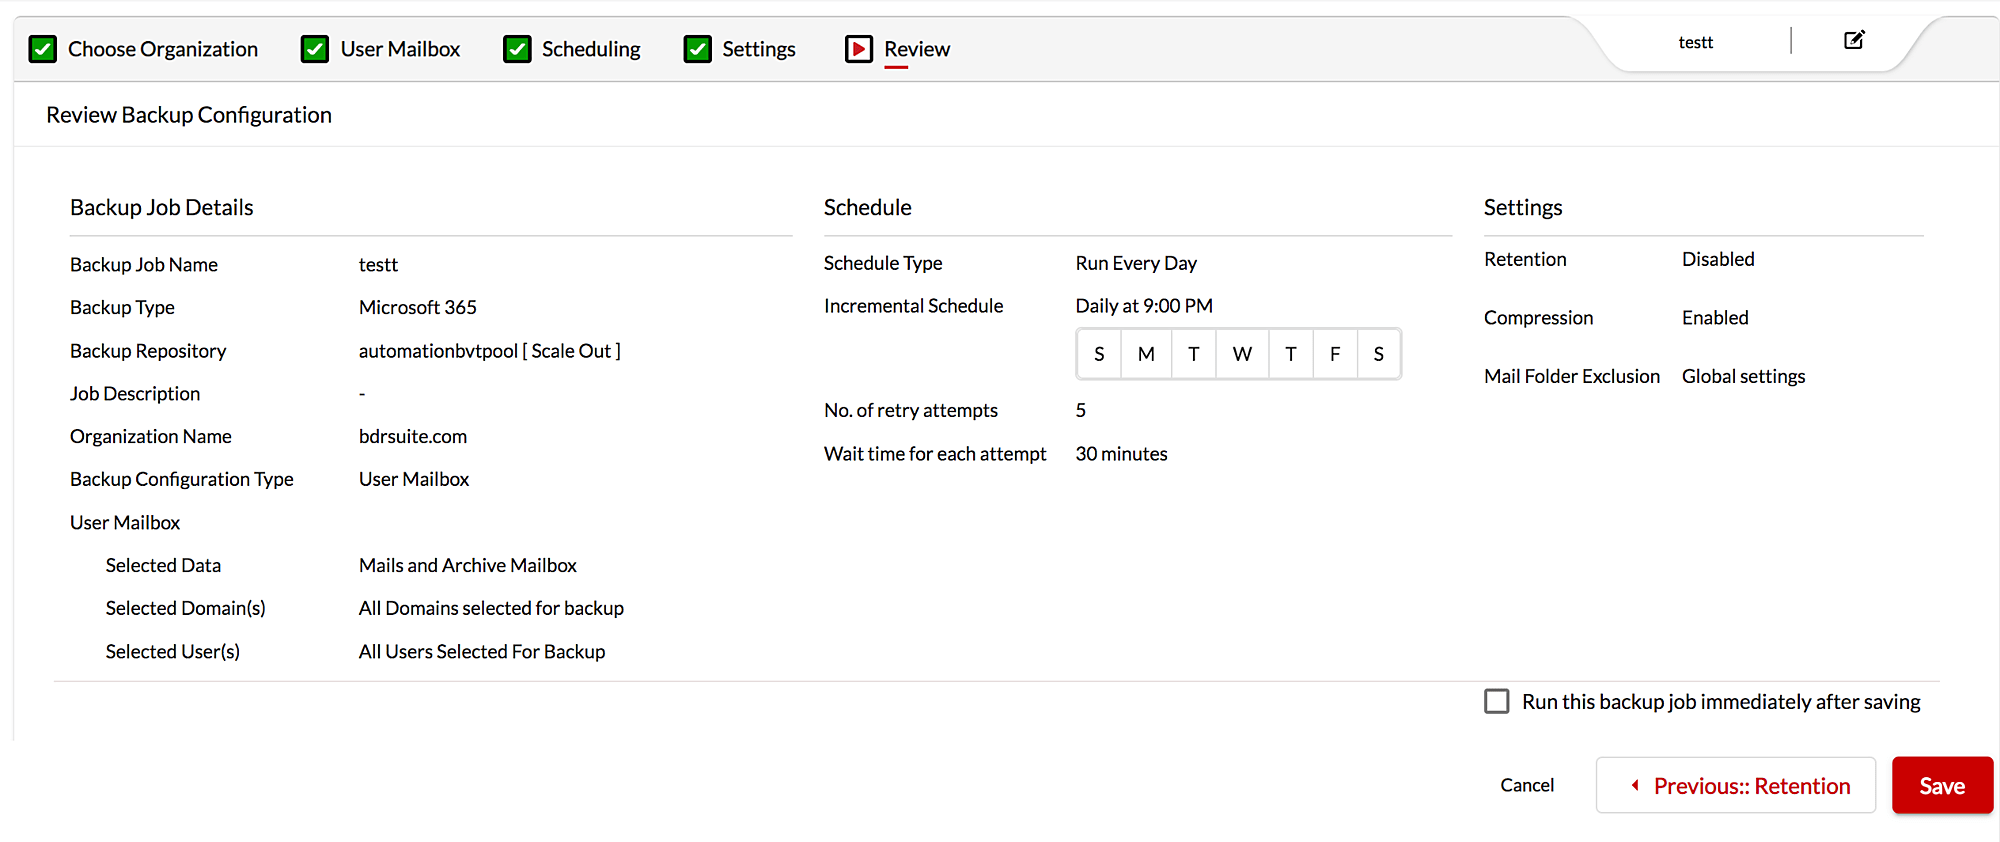Click the Backup Job Details heading
Image resolution: width=2000 pixels, height=842 pixels.
point(162,207)
